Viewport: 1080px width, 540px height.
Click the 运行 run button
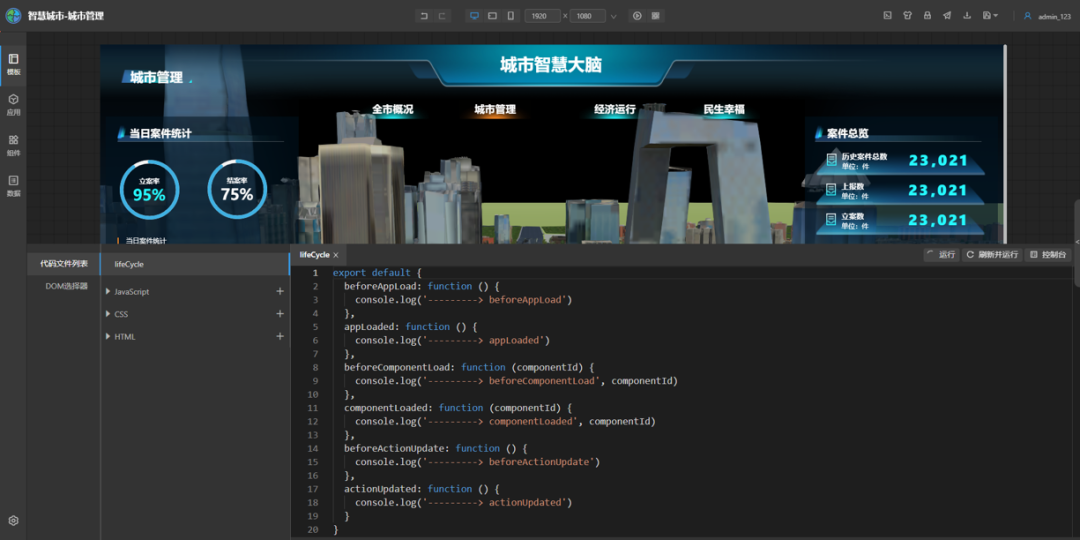(x=942, y=255)
